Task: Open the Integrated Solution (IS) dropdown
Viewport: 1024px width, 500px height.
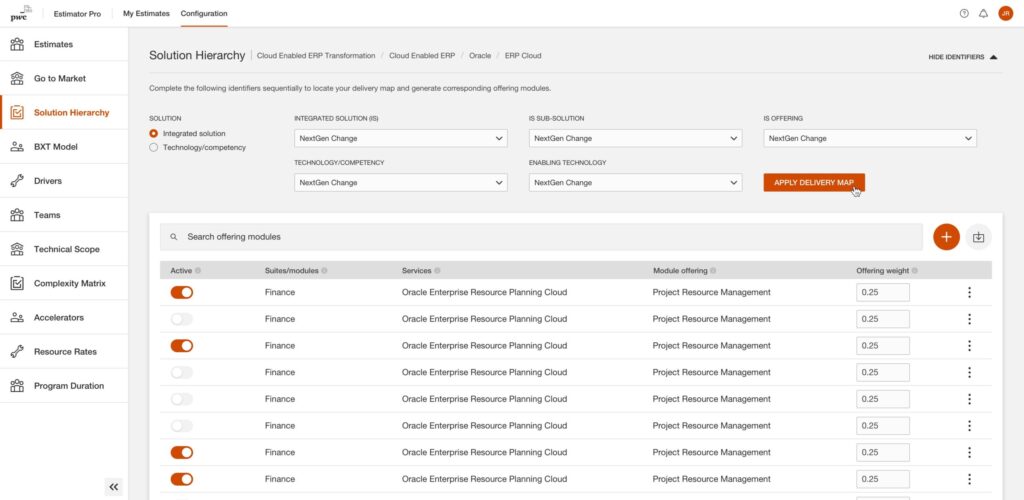Action: coord(401,138)
